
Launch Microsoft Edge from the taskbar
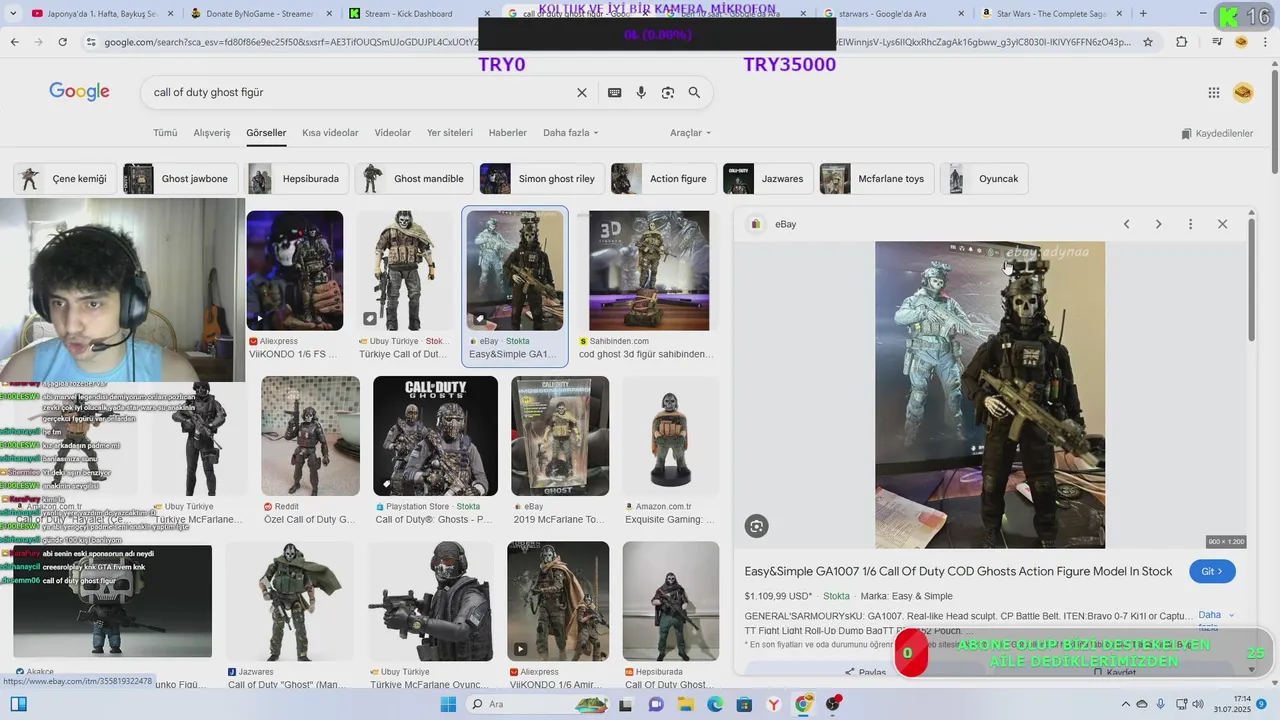coord(715,704)
